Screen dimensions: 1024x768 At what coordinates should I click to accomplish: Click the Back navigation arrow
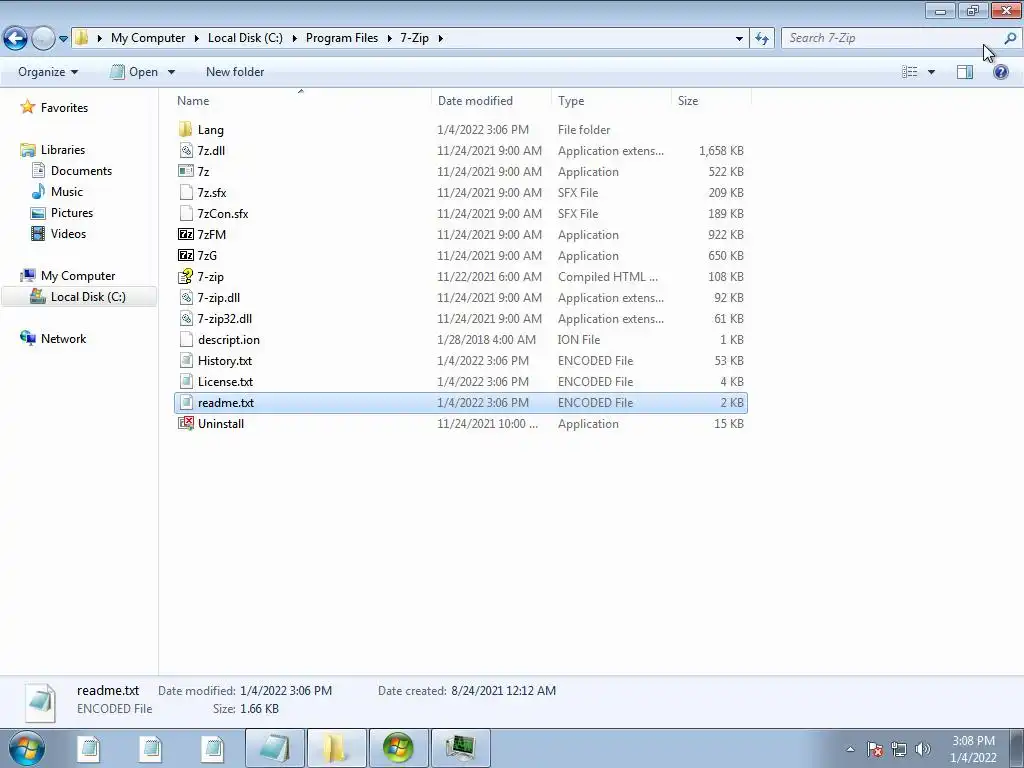coord(16,38)
